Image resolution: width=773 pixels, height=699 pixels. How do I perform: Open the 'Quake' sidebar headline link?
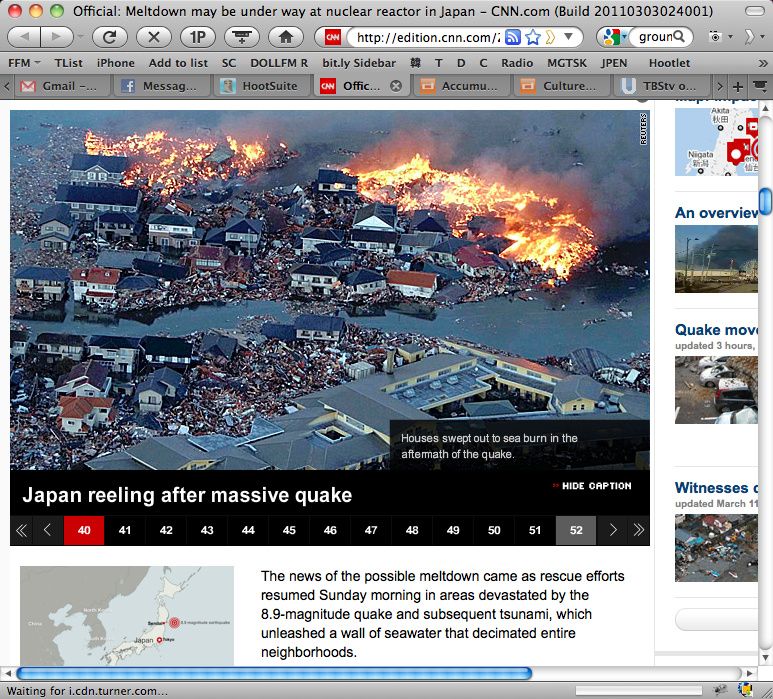[x=716, y=330]
